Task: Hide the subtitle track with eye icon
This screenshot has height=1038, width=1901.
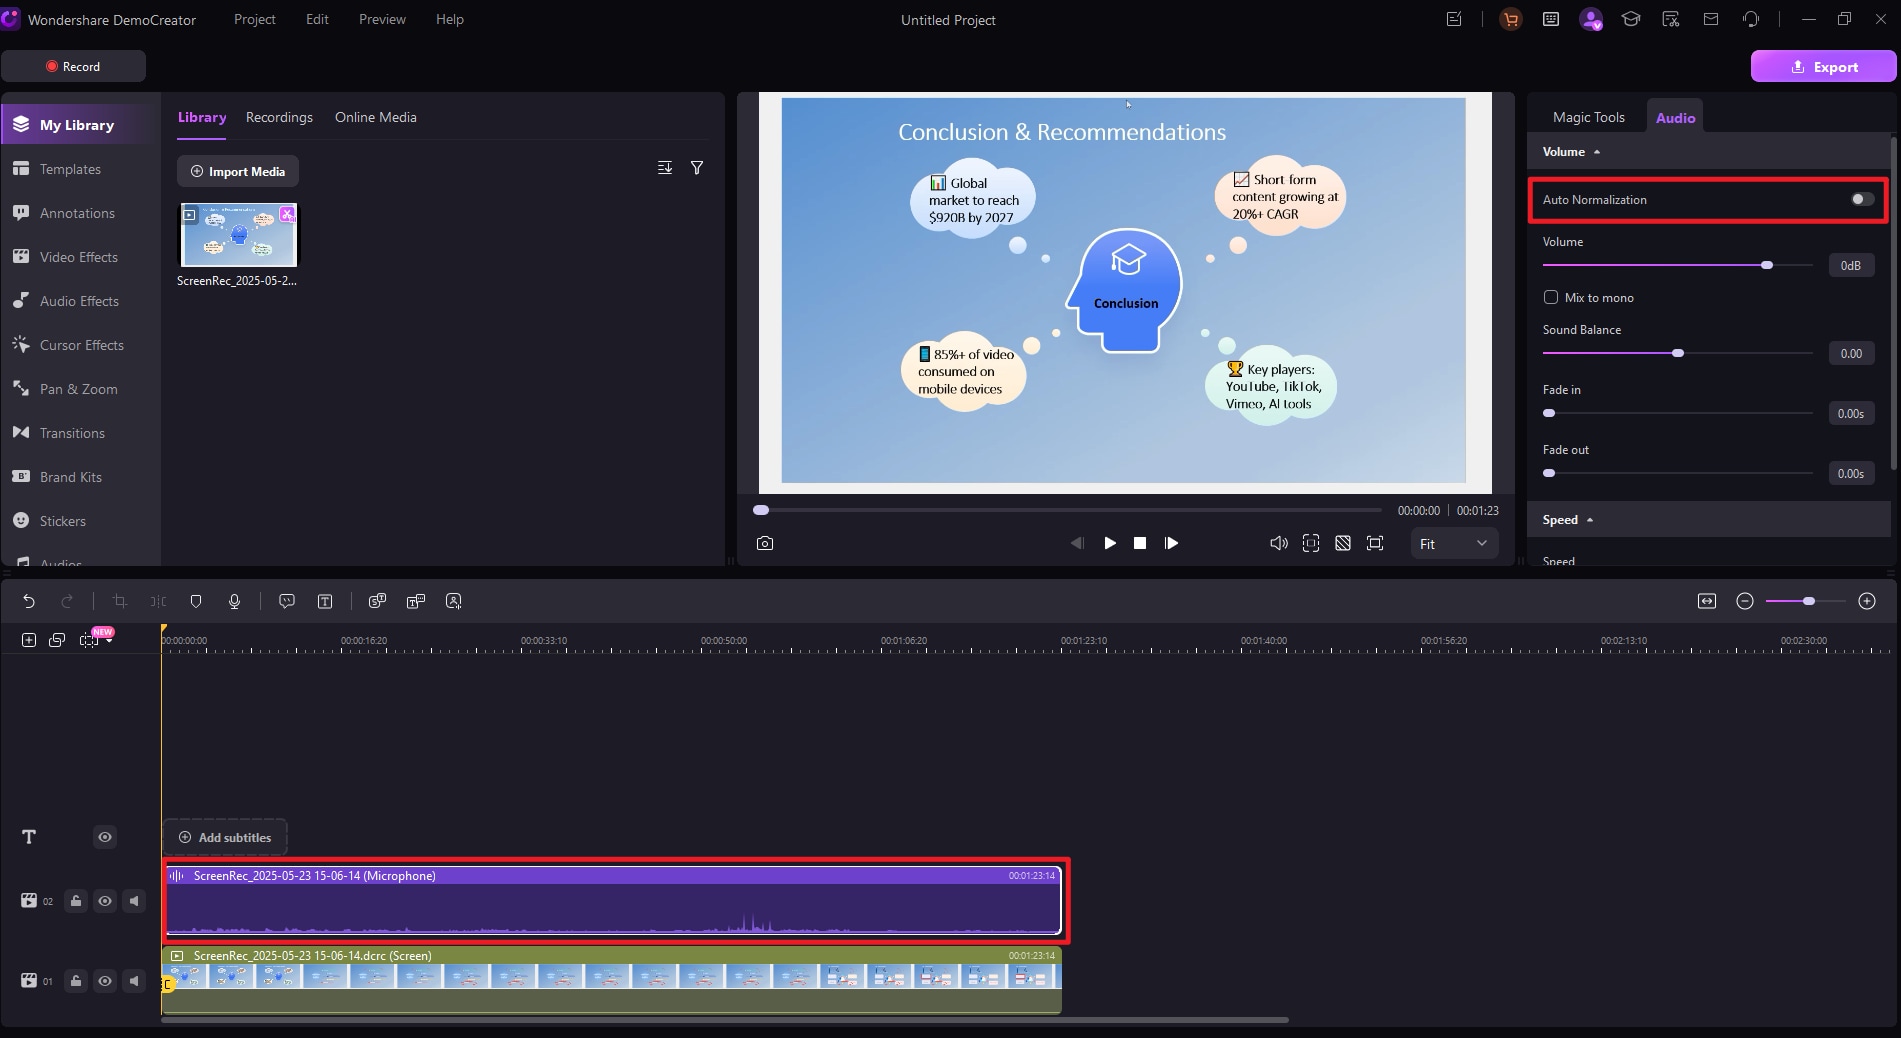Action: coord(105,837)
